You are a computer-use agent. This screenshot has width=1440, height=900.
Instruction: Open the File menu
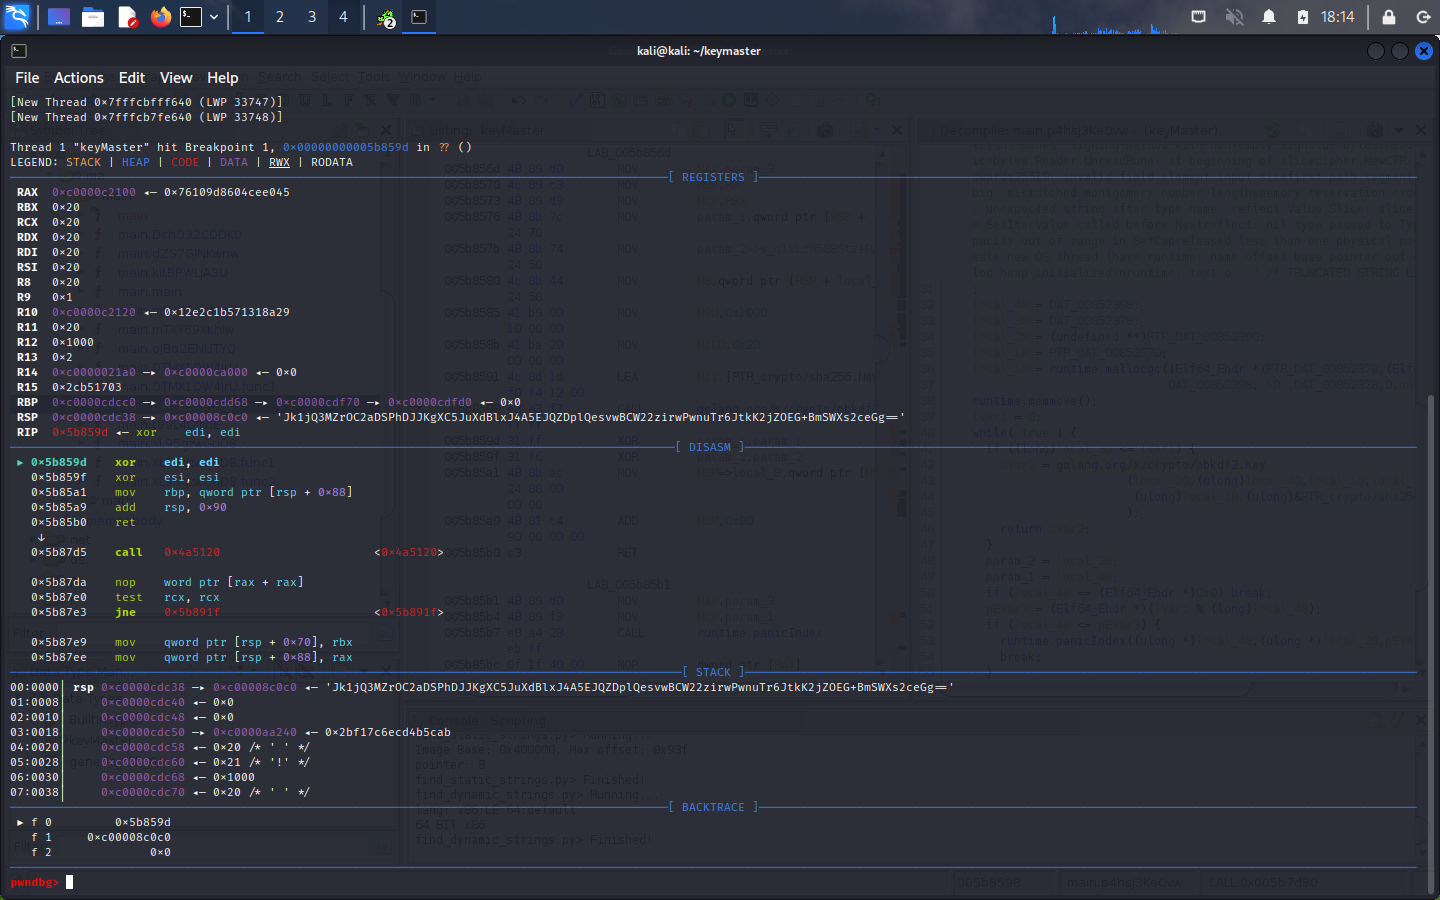tap(27, 78)
